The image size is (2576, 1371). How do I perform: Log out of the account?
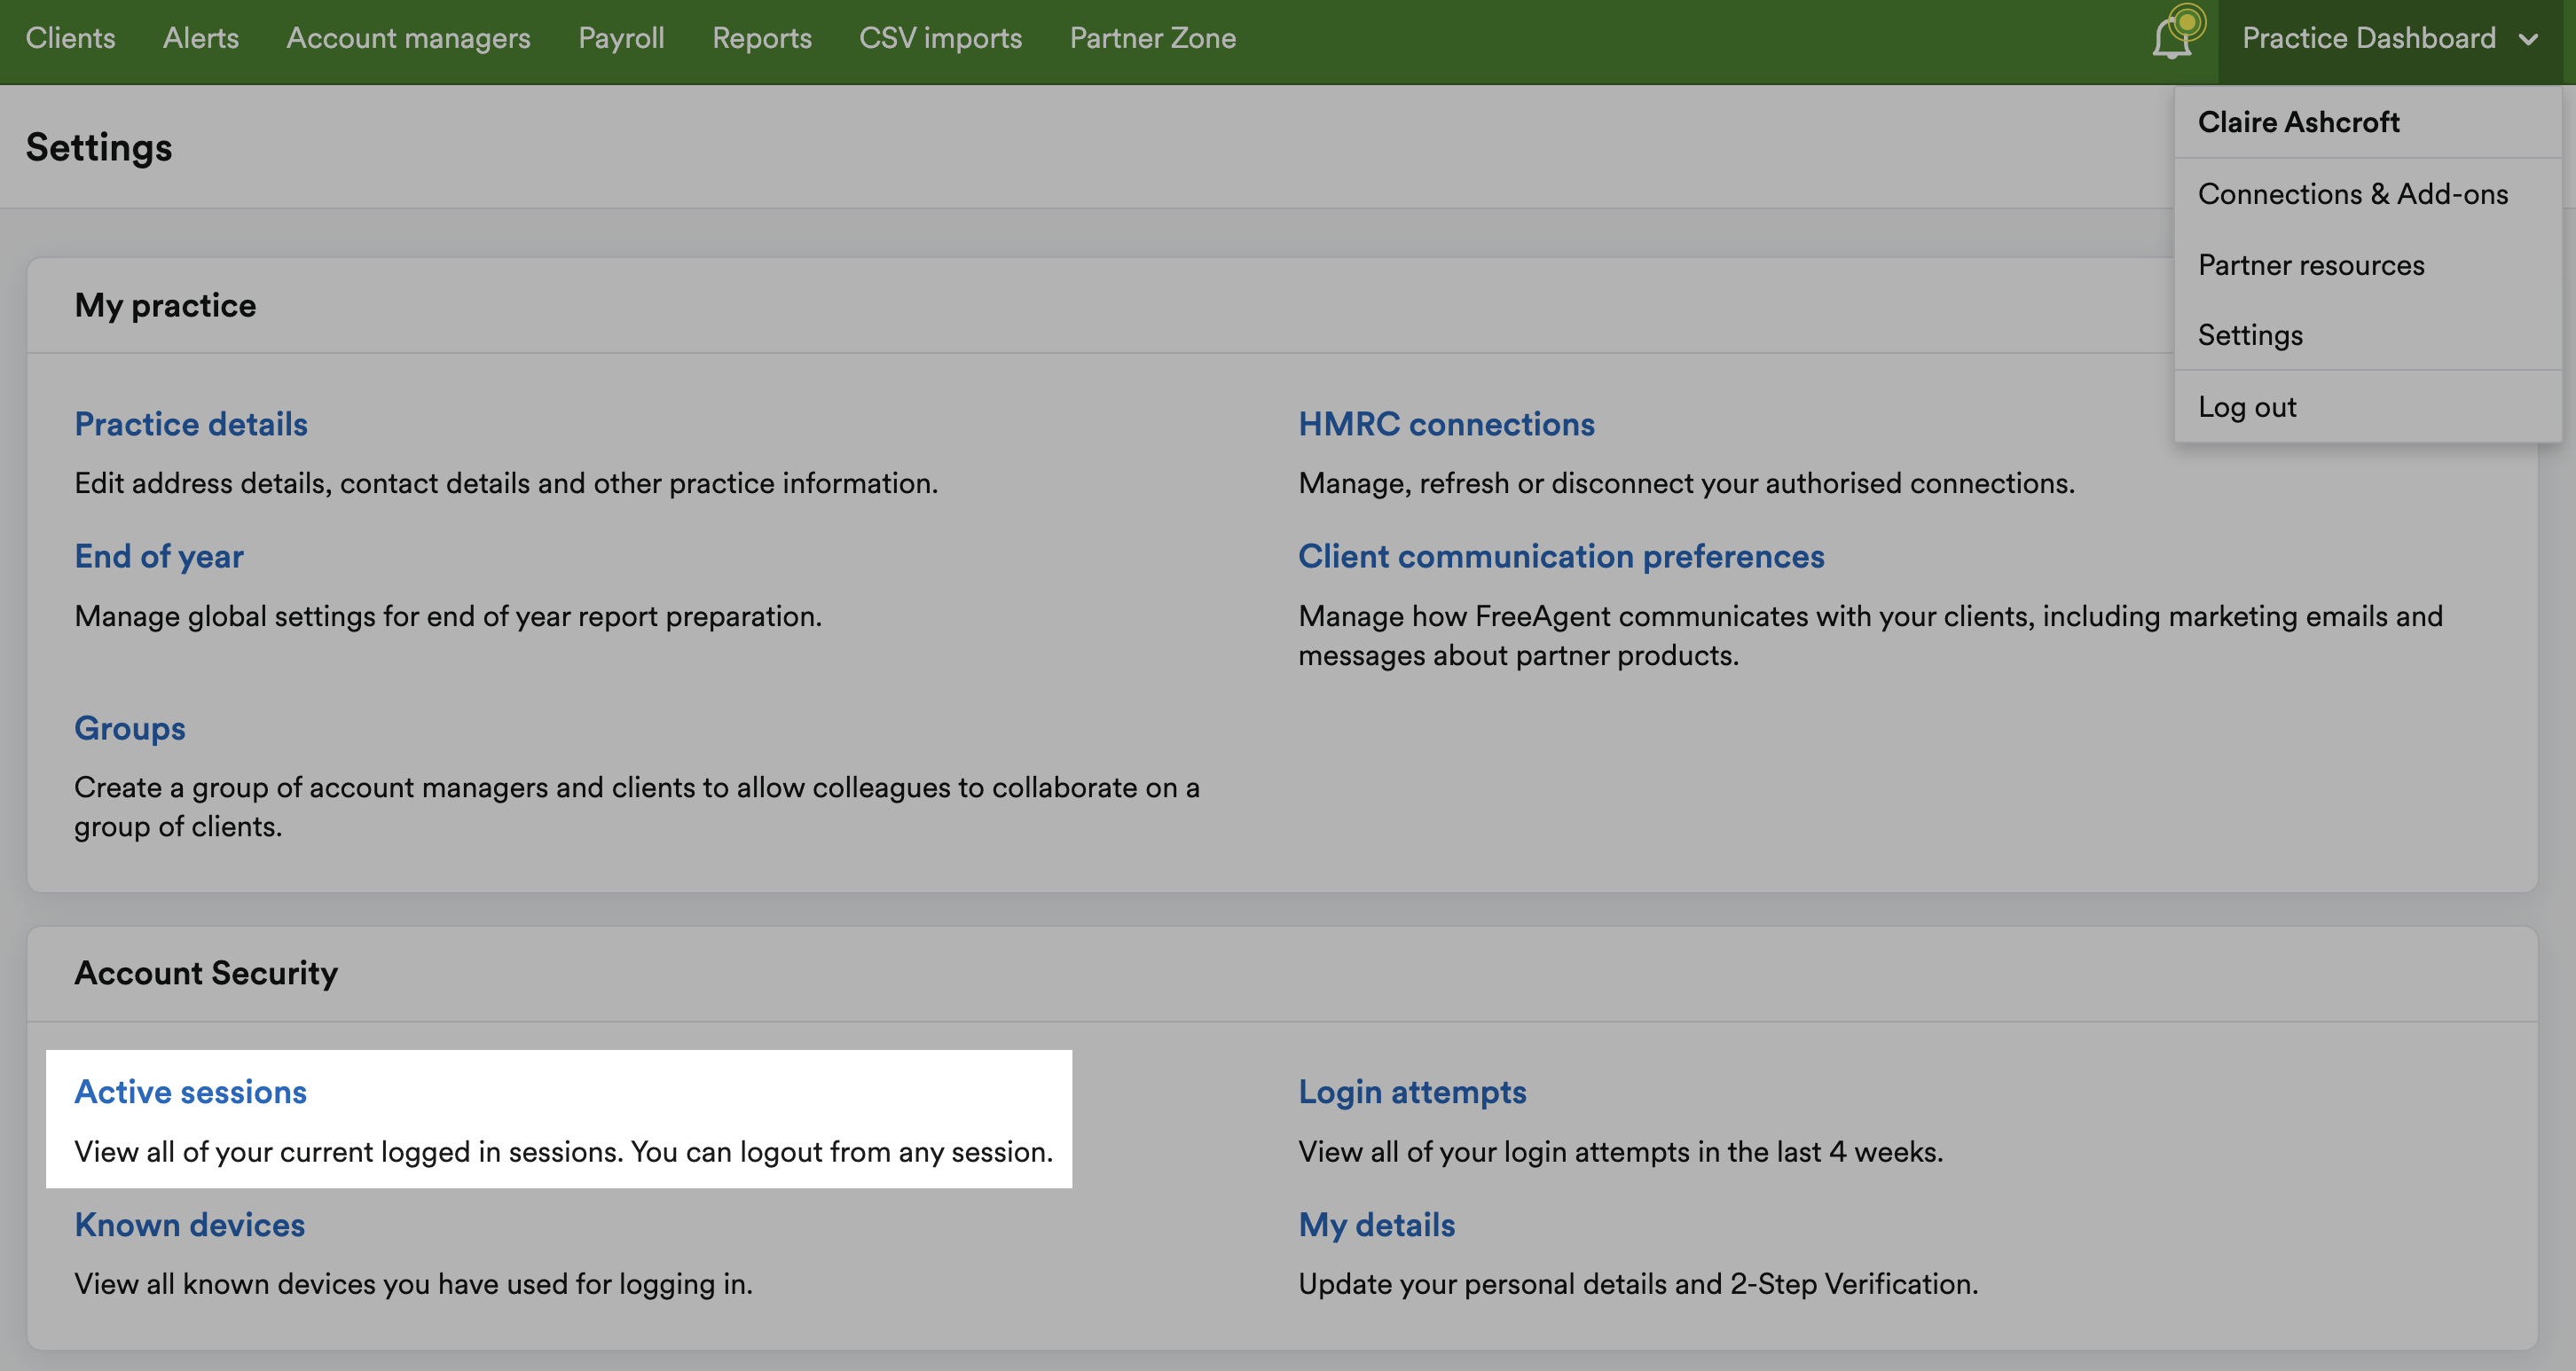(2246, 406)
